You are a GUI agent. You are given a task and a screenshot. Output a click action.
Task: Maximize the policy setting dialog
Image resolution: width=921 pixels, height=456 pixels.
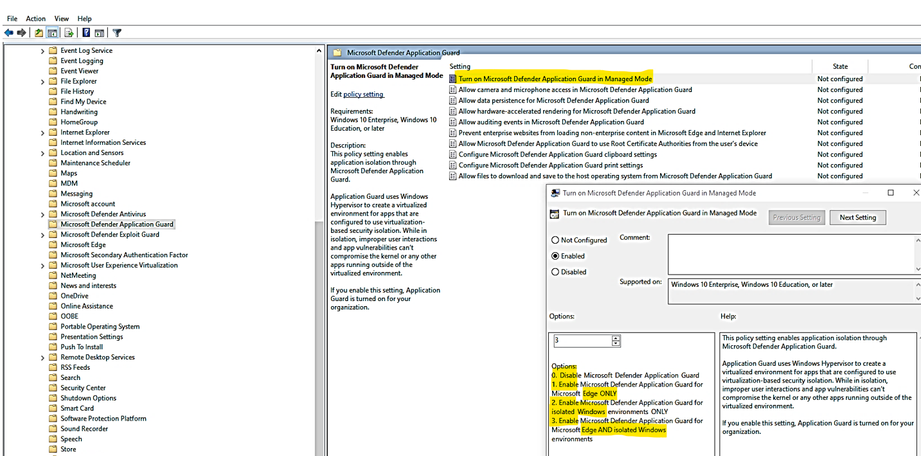(x=890, y=193)
